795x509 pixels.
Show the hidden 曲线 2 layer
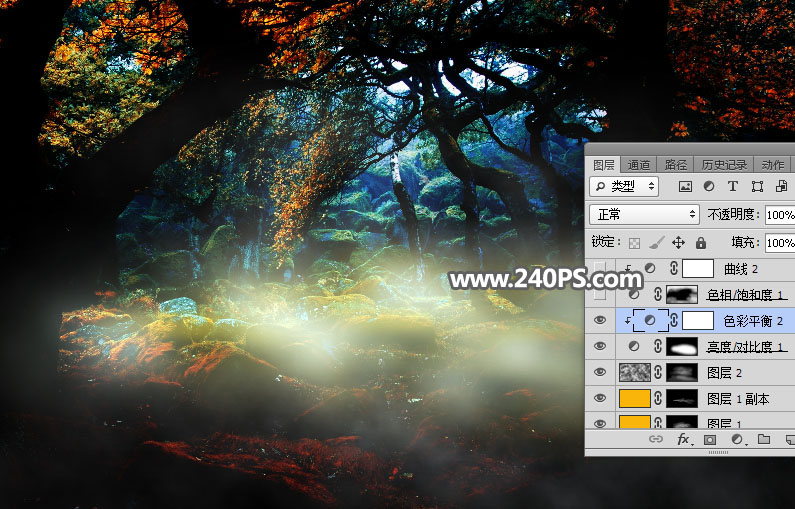point(600,269)
